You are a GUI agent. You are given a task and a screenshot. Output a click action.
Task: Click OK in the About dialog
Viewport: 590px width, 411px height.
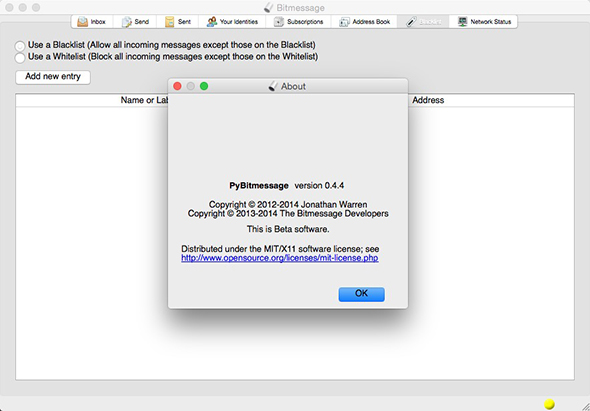(362, 294)
